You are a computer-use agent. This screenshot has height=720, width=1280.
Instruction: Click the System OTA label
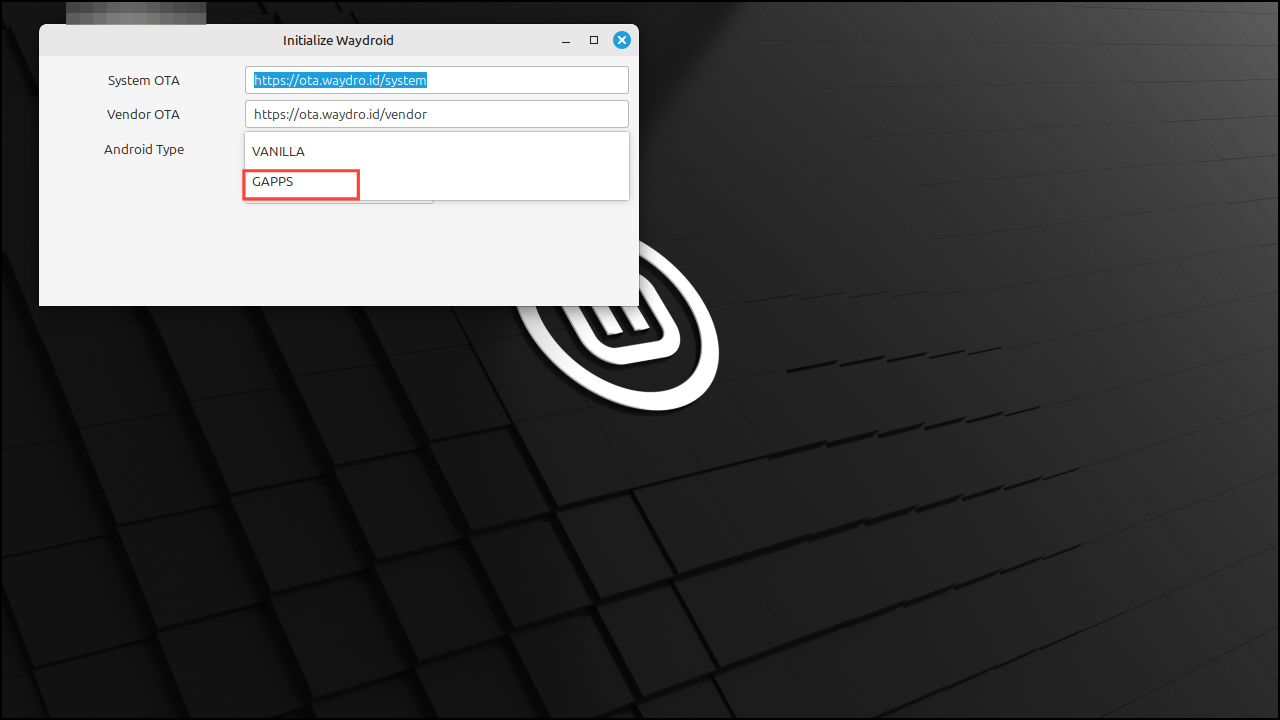pyautogui.click(x=144, y=80)
